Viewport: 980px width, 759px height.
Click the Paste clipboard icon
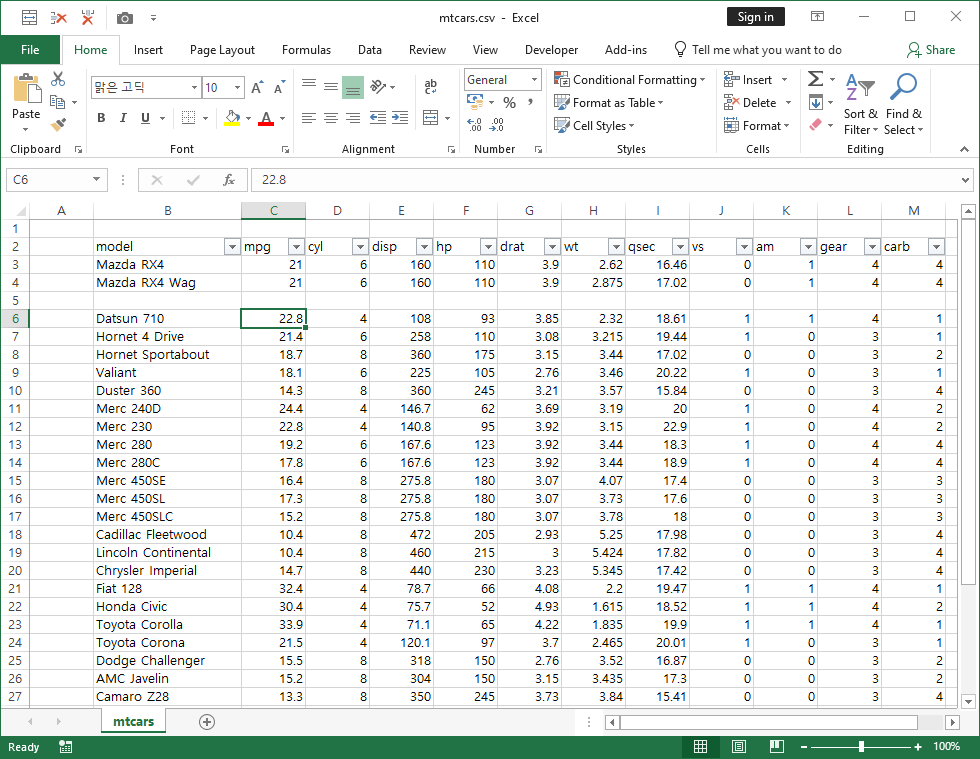26,88
